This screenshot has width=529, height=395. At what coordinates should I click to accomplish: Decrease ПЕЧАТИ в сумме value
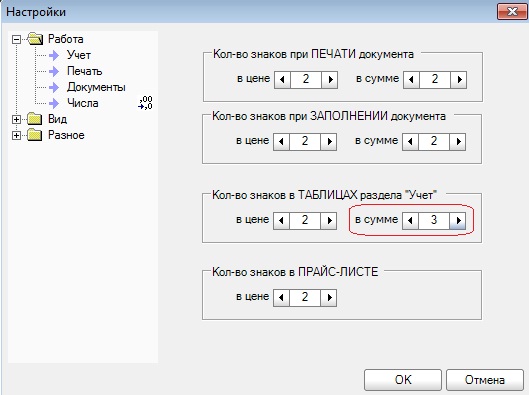pos(411,80)
